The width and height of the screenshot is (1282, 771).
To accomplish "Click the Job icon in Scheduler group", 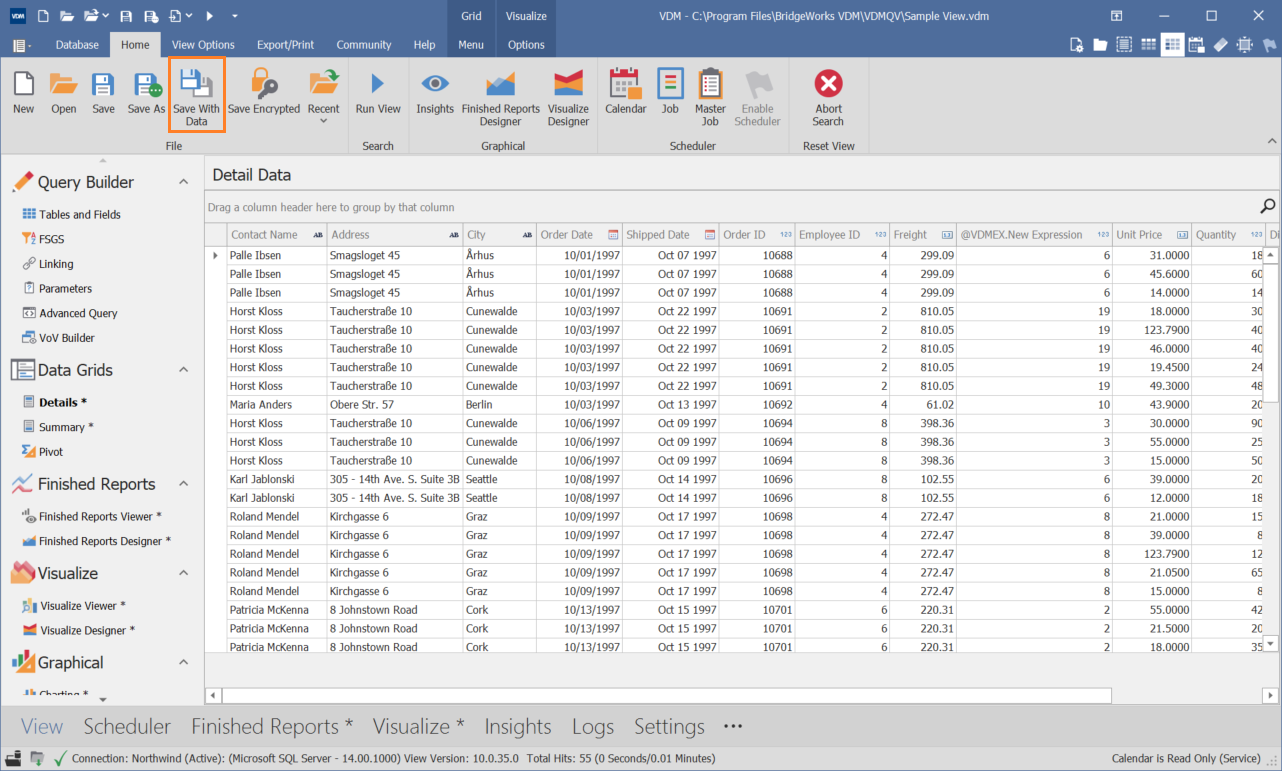I will [x=670, y=92].
